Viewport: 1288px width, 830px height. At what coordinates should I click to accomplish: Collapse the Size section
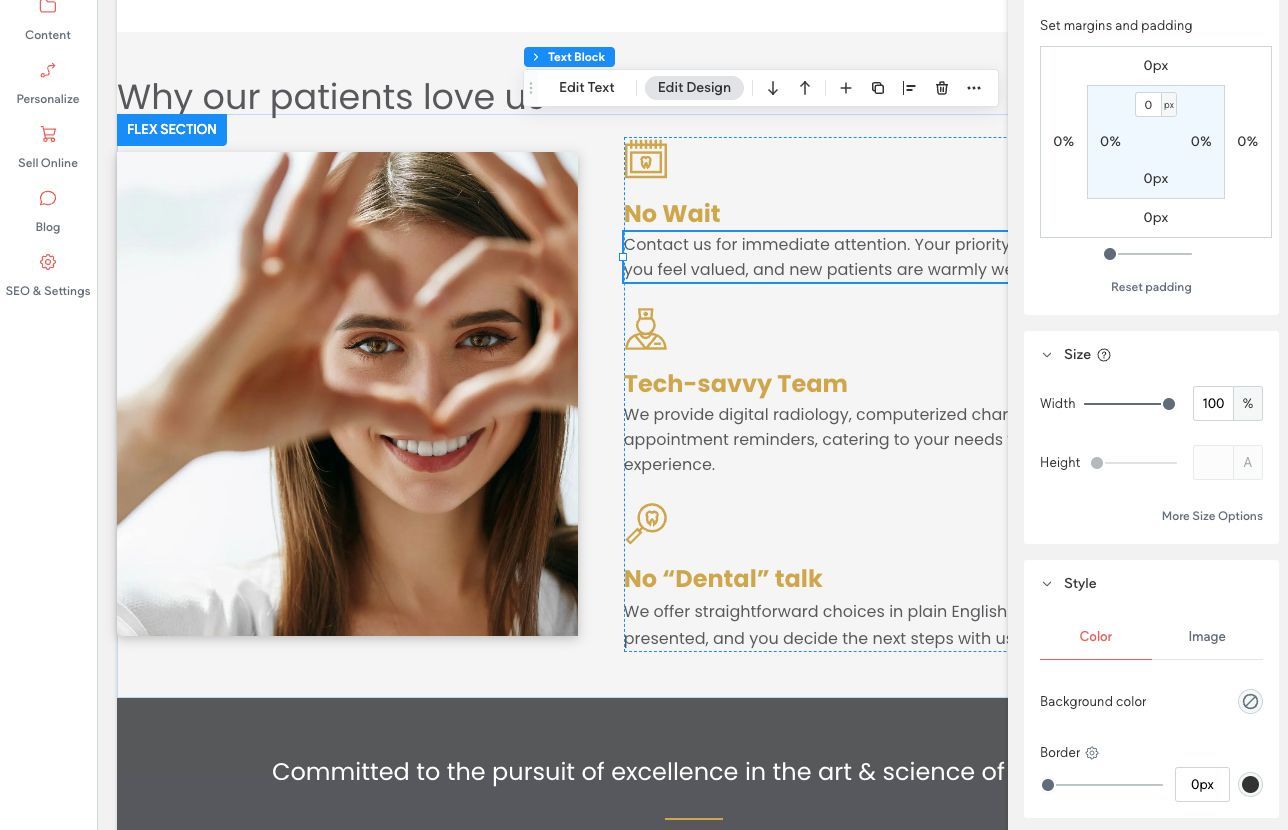pos(1047,355)
